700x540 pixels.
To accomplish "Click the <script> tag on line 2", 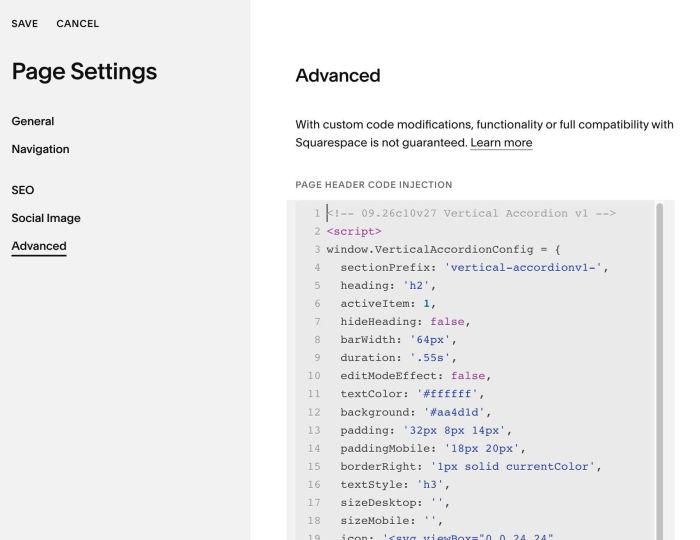I will [354, 232].
